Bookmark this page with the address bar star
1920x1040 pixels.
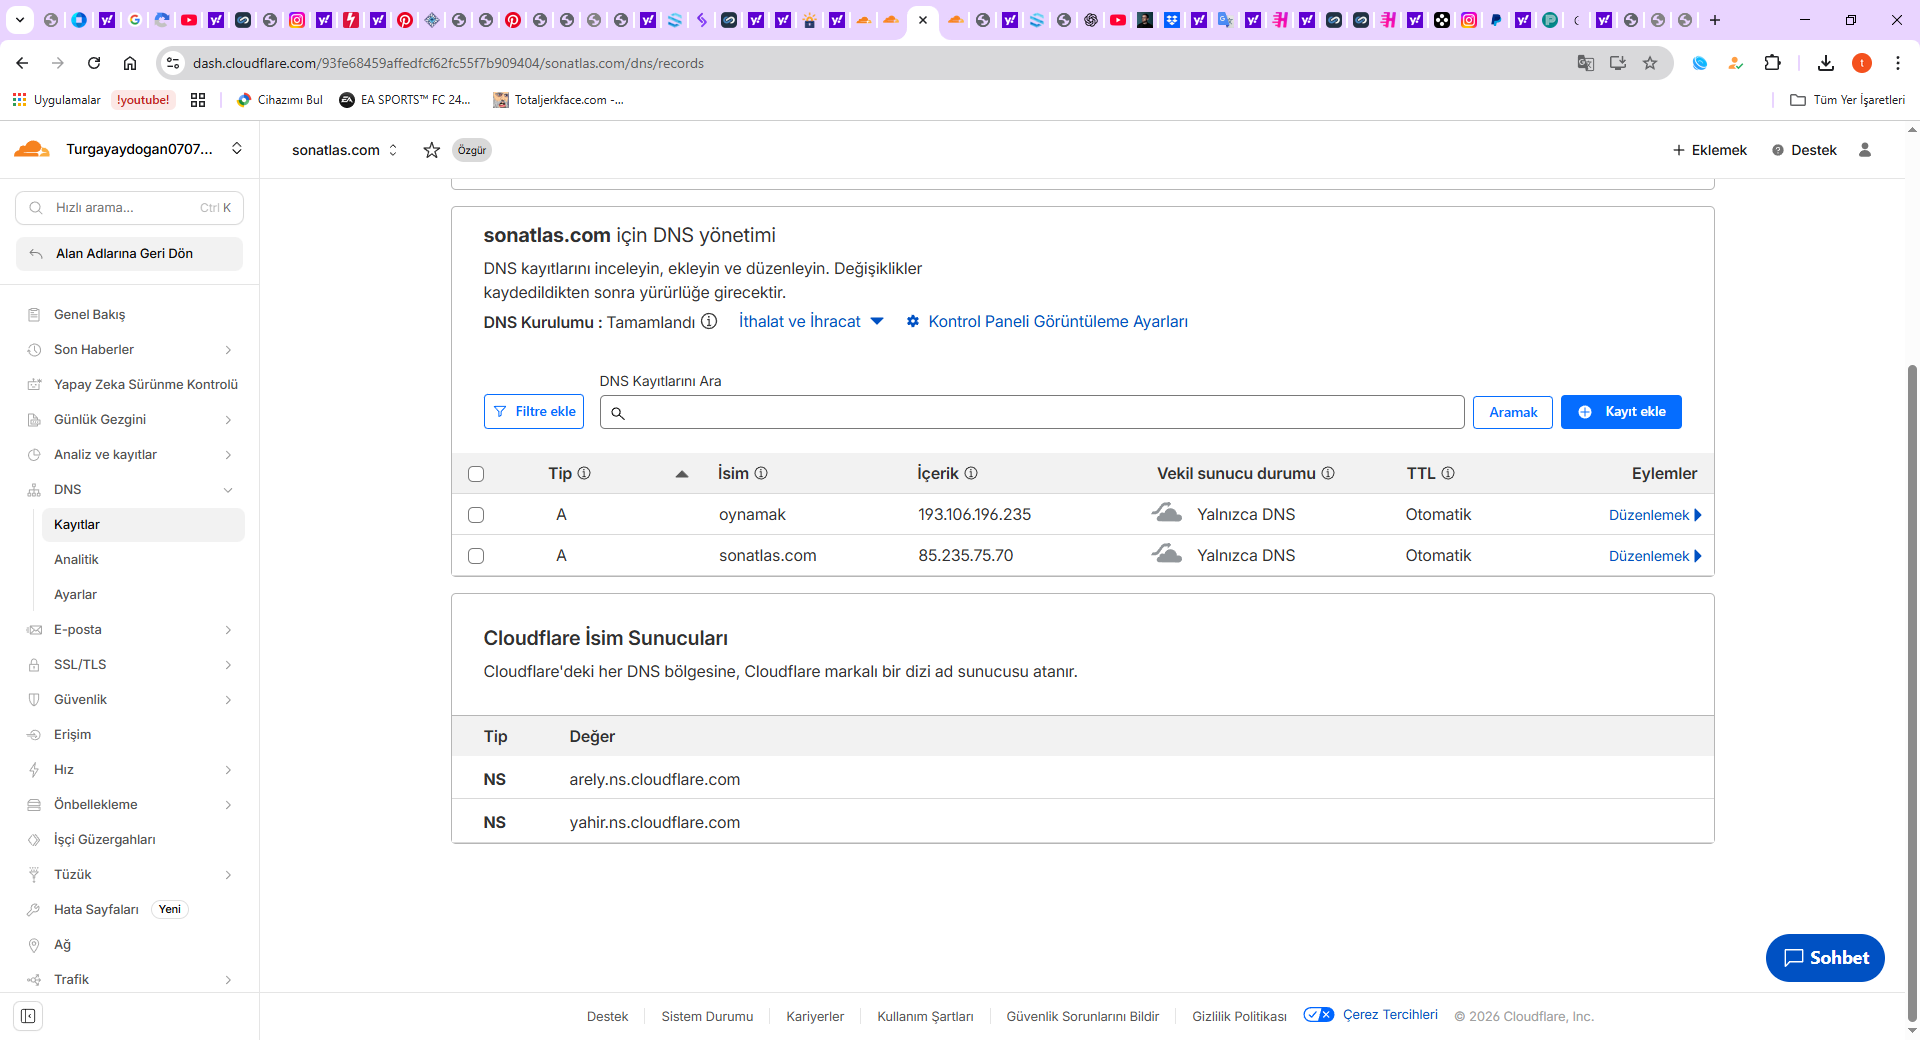(x=1650, y=63)
